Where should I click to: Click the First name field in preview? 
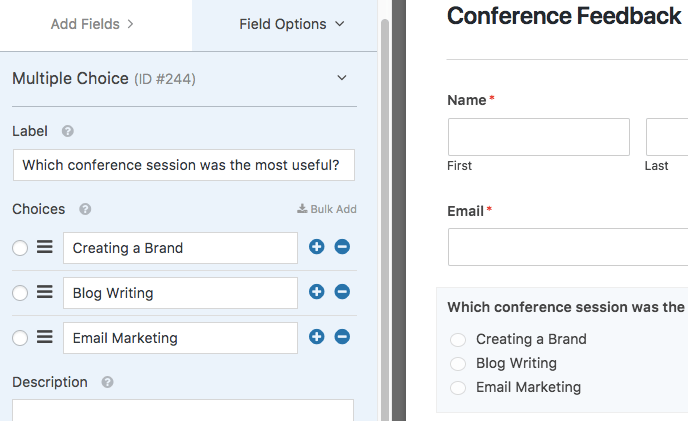click(x=538, y=137)
